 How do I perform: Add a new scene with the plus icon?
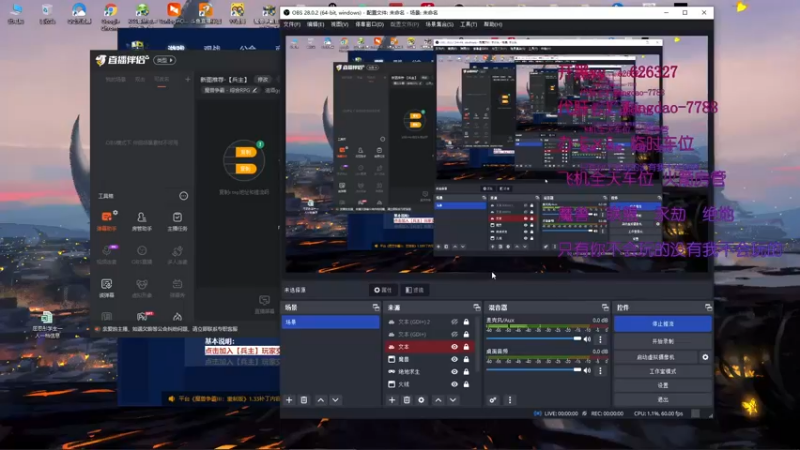pos(289,400)
